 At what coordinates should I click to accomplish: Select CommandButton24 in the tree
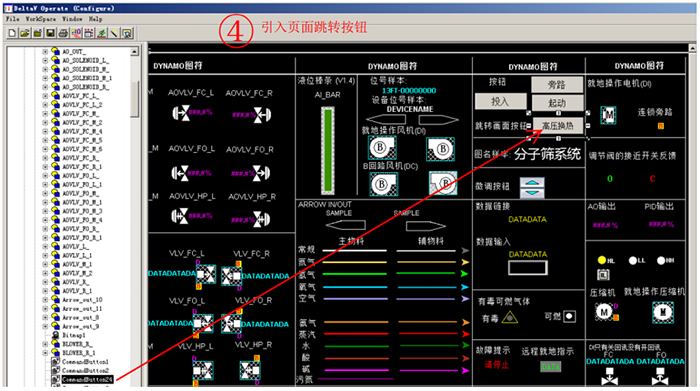pos(87,379)
